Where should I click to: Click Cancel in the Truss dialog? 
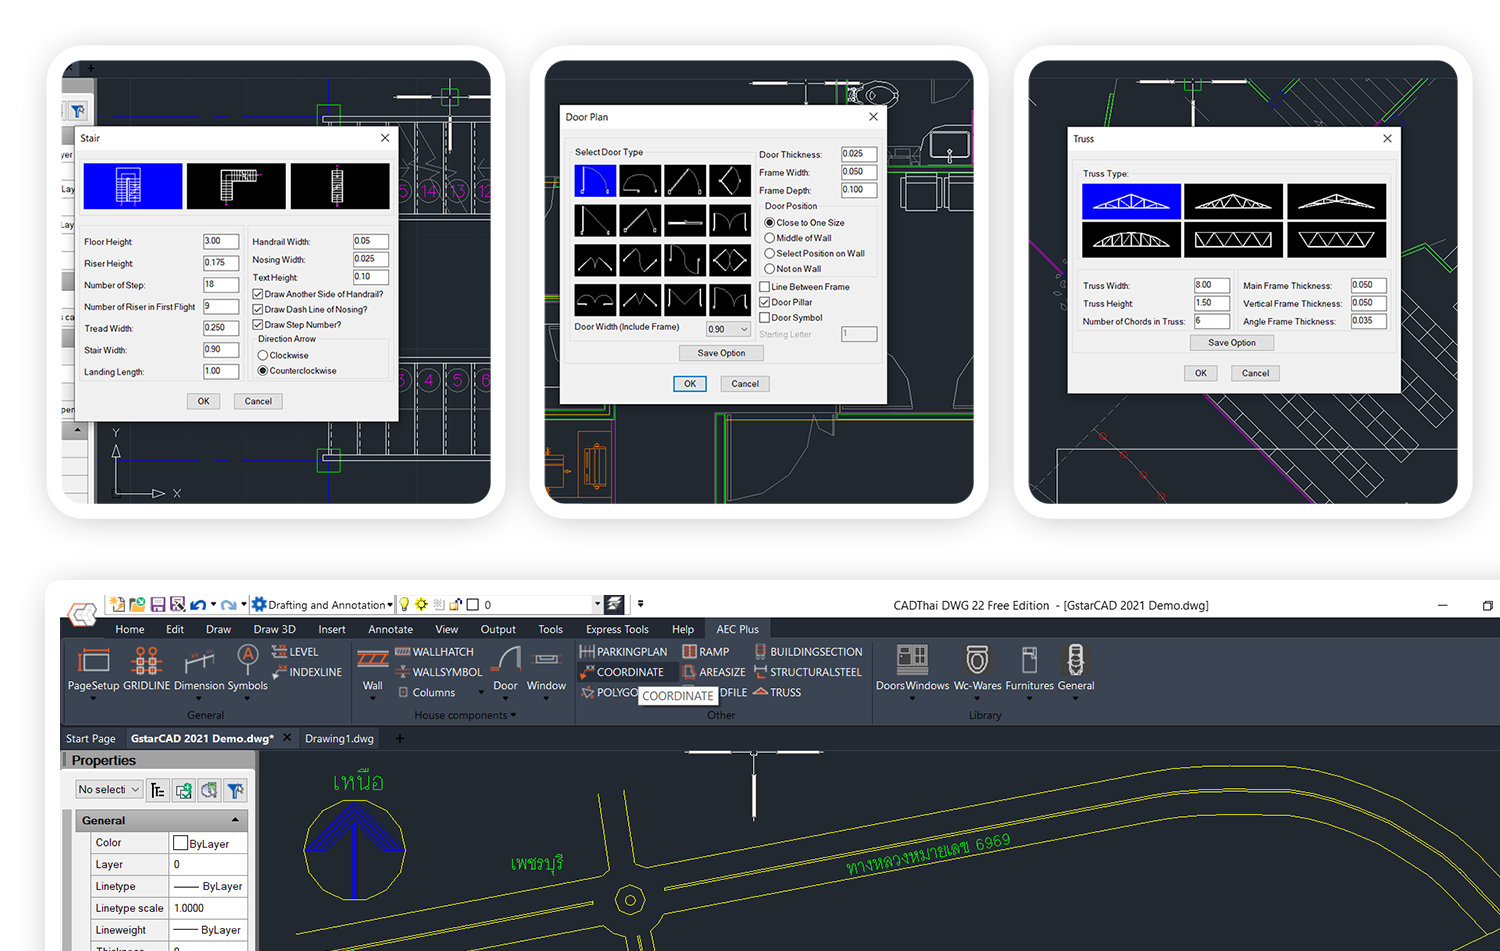click(1255, 373)
